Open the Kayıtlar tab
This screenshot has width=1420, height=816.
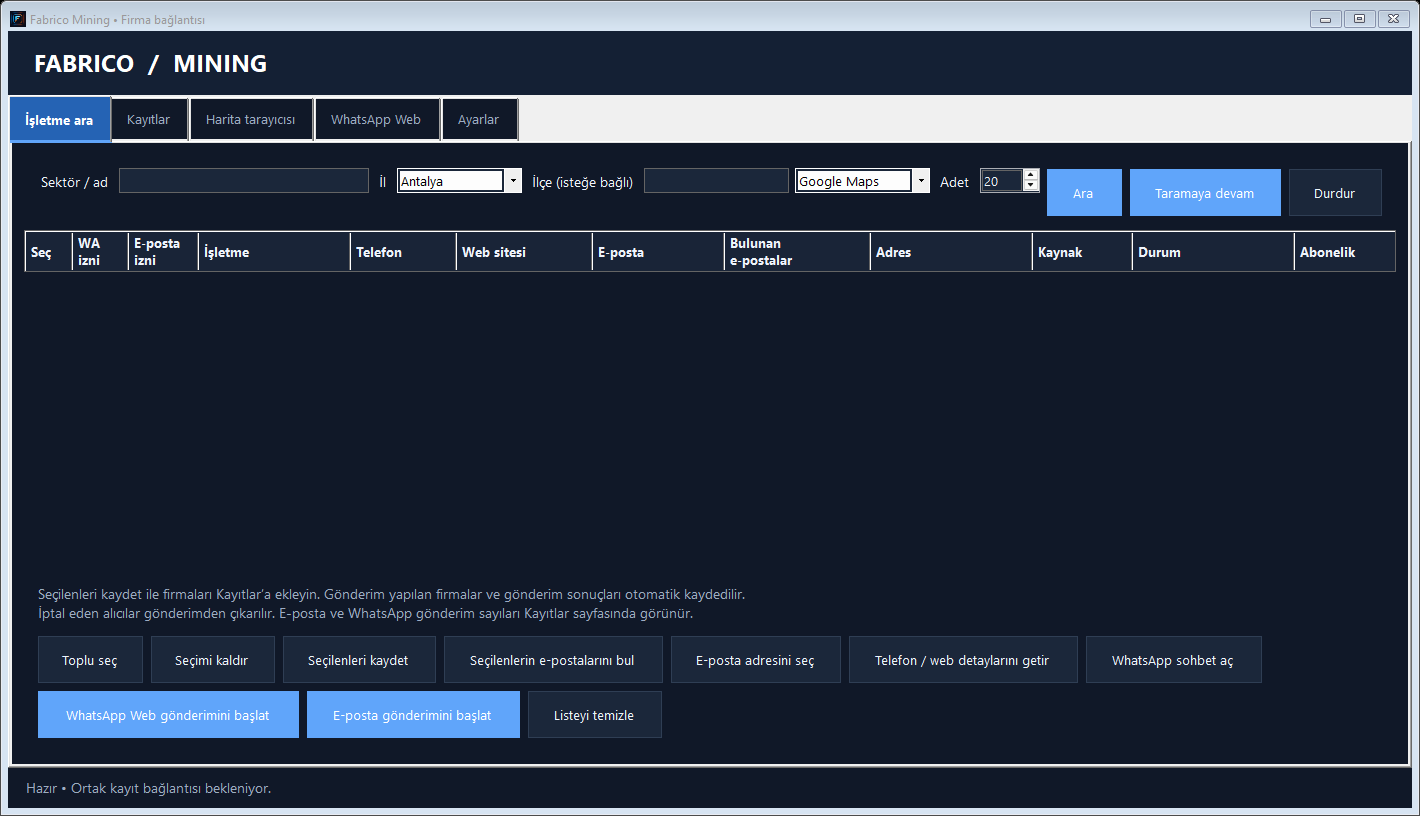click(149, 119)
